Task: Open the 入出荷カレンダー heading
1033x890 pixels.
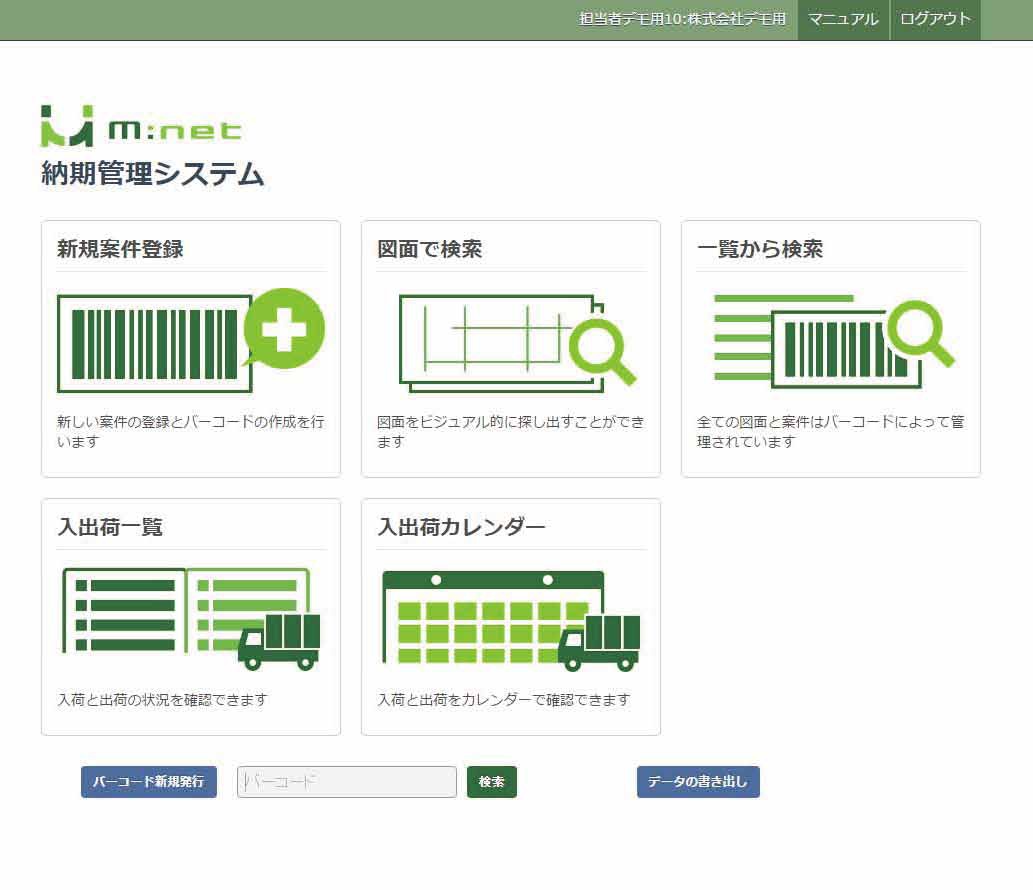Action: 461,527
